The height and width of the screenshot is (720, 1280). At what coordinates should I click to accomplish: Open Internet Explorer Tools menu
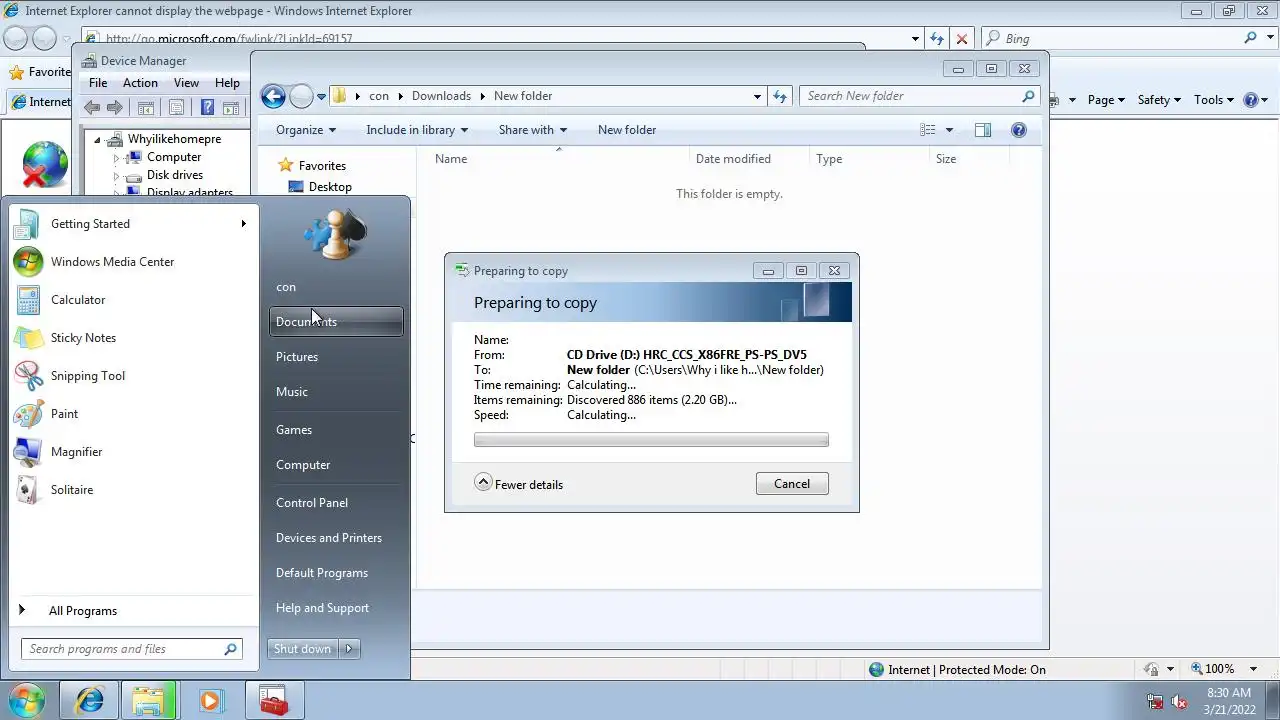point(1214,100)
